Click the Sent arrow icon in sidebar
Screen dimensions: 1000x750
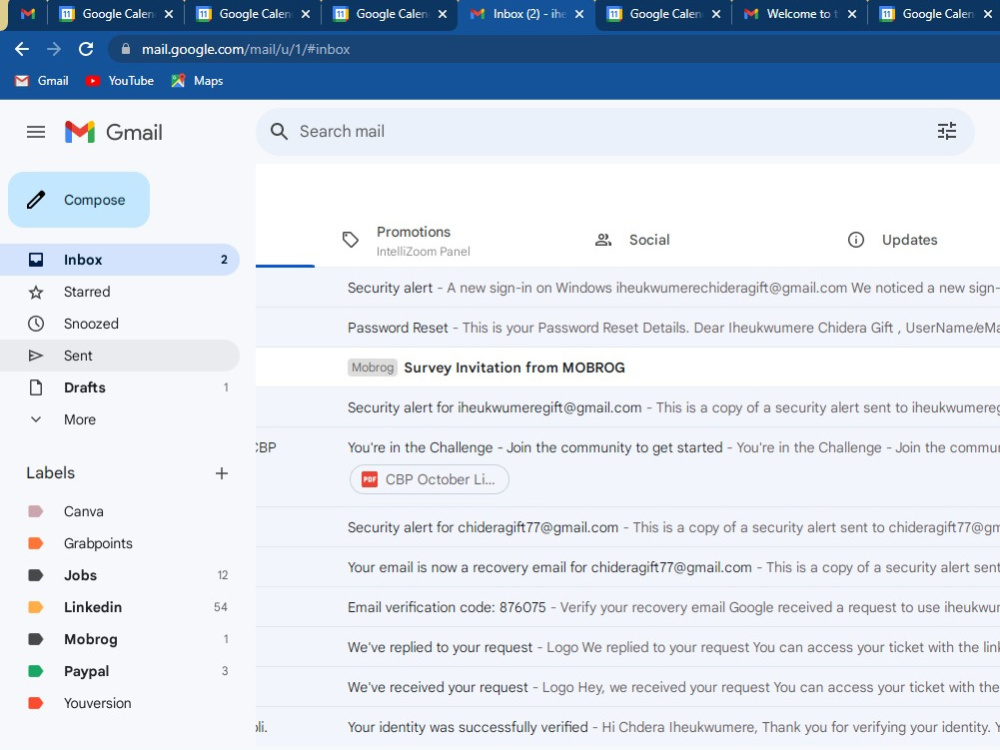tap(36, 356)
